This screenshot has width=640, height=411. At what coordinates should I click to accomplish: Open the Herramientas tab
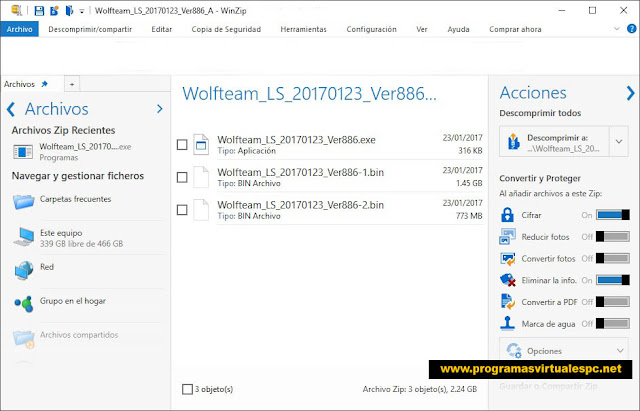pos(303,29)
